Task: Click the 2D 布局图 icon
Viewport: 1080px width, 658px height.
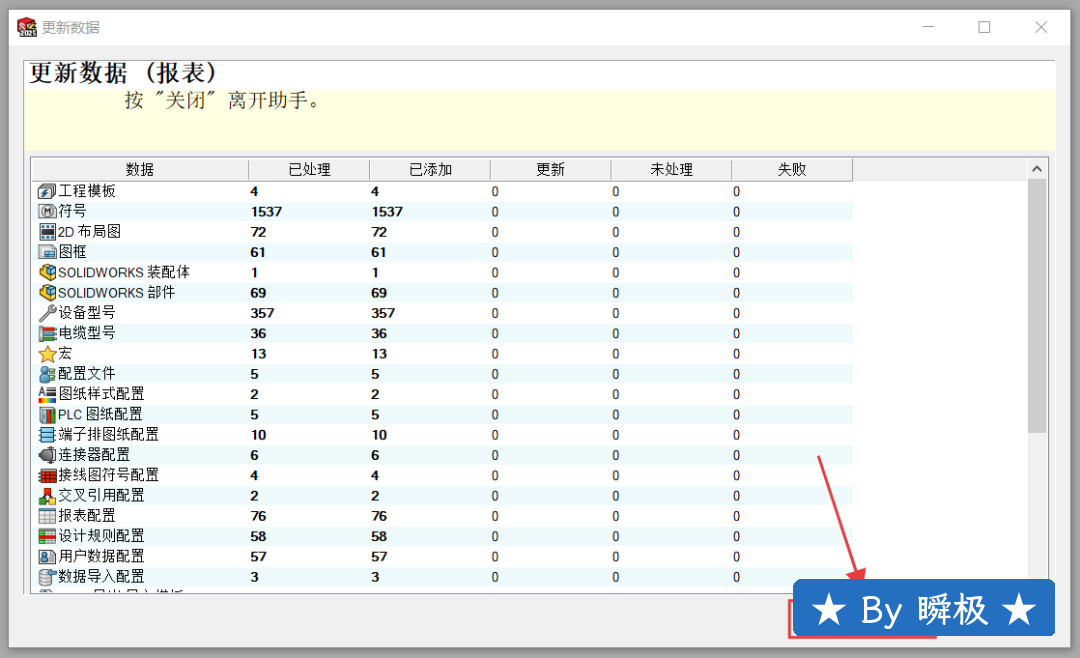Action: tap(47, 231)
